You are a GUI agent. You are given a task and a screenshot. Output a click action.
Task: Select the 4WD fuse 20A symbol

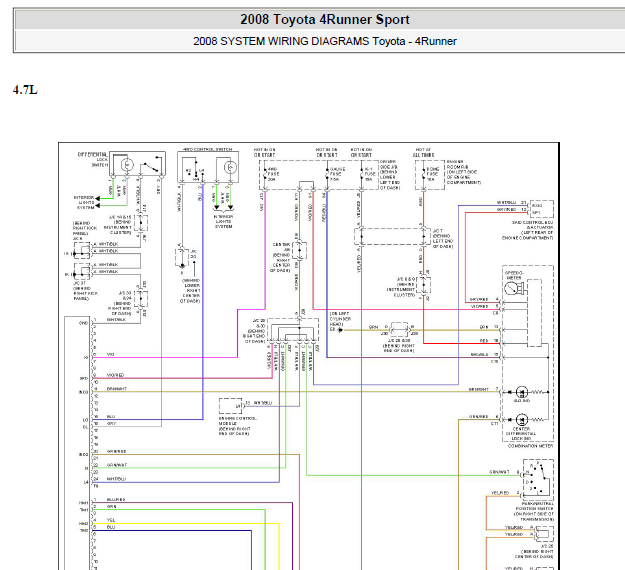265,174
